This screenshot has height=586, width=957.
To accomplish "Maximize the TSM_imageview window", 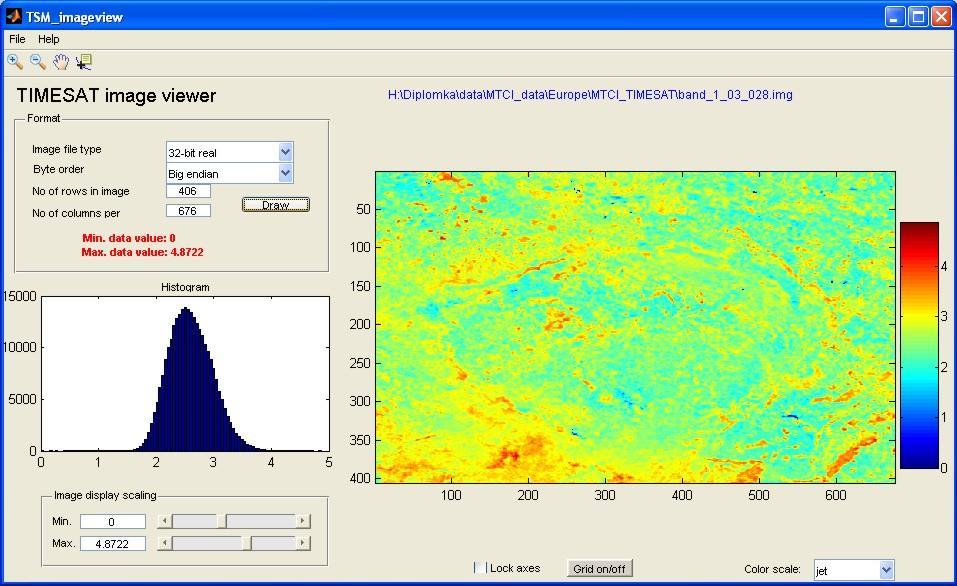I will (x=918, y=16).
